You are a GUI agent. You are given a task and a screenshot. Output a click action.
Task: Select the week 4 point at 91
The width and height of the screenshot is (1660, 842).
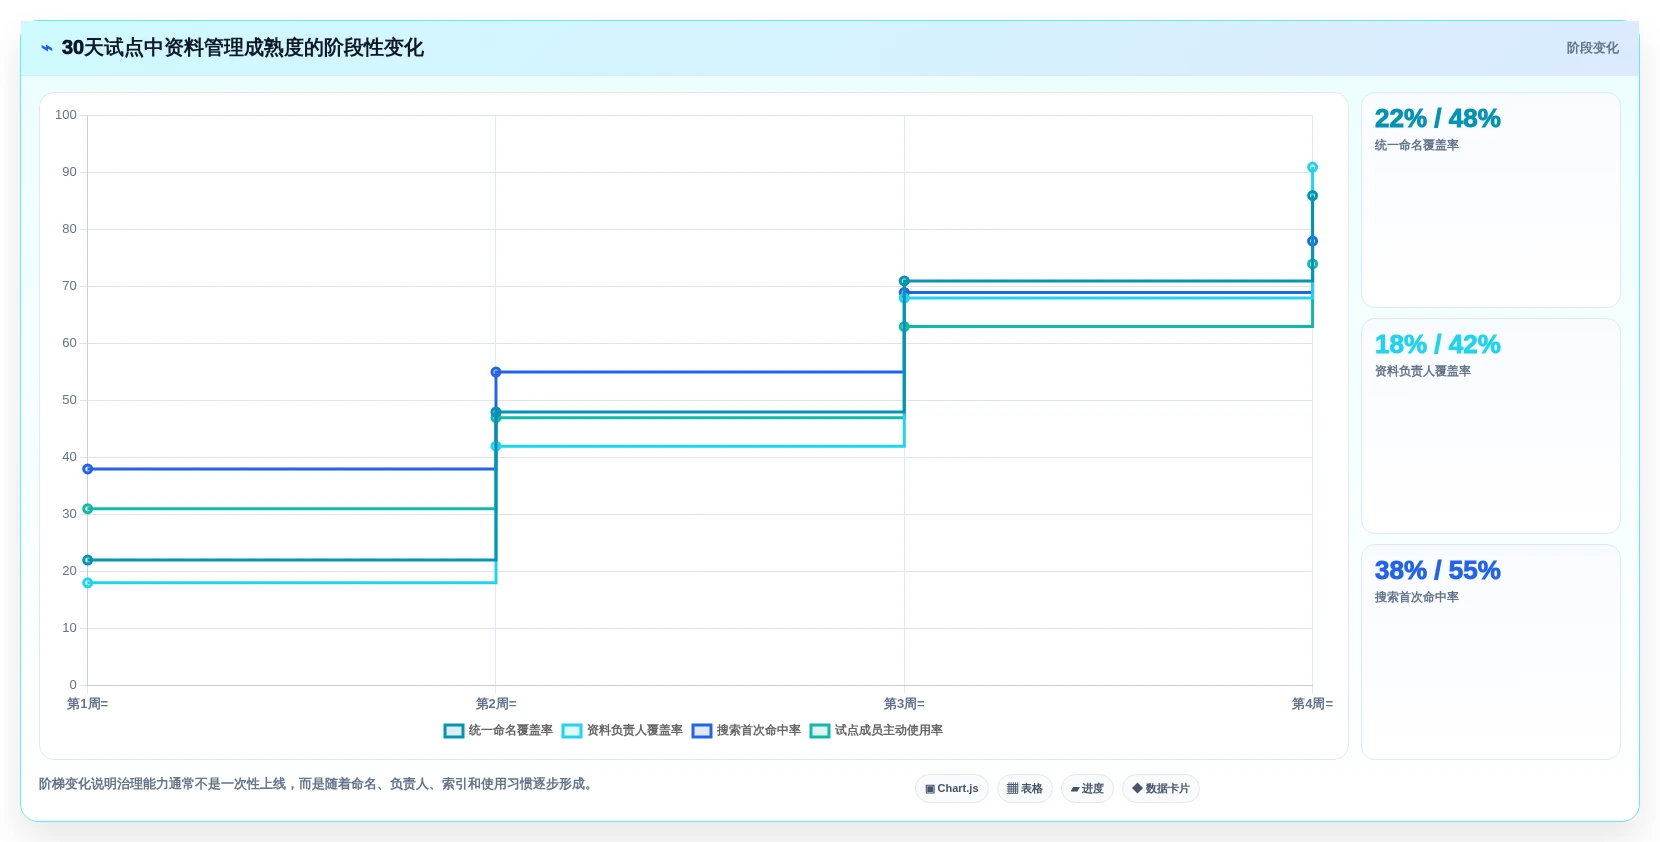[x=1312, y=167]
